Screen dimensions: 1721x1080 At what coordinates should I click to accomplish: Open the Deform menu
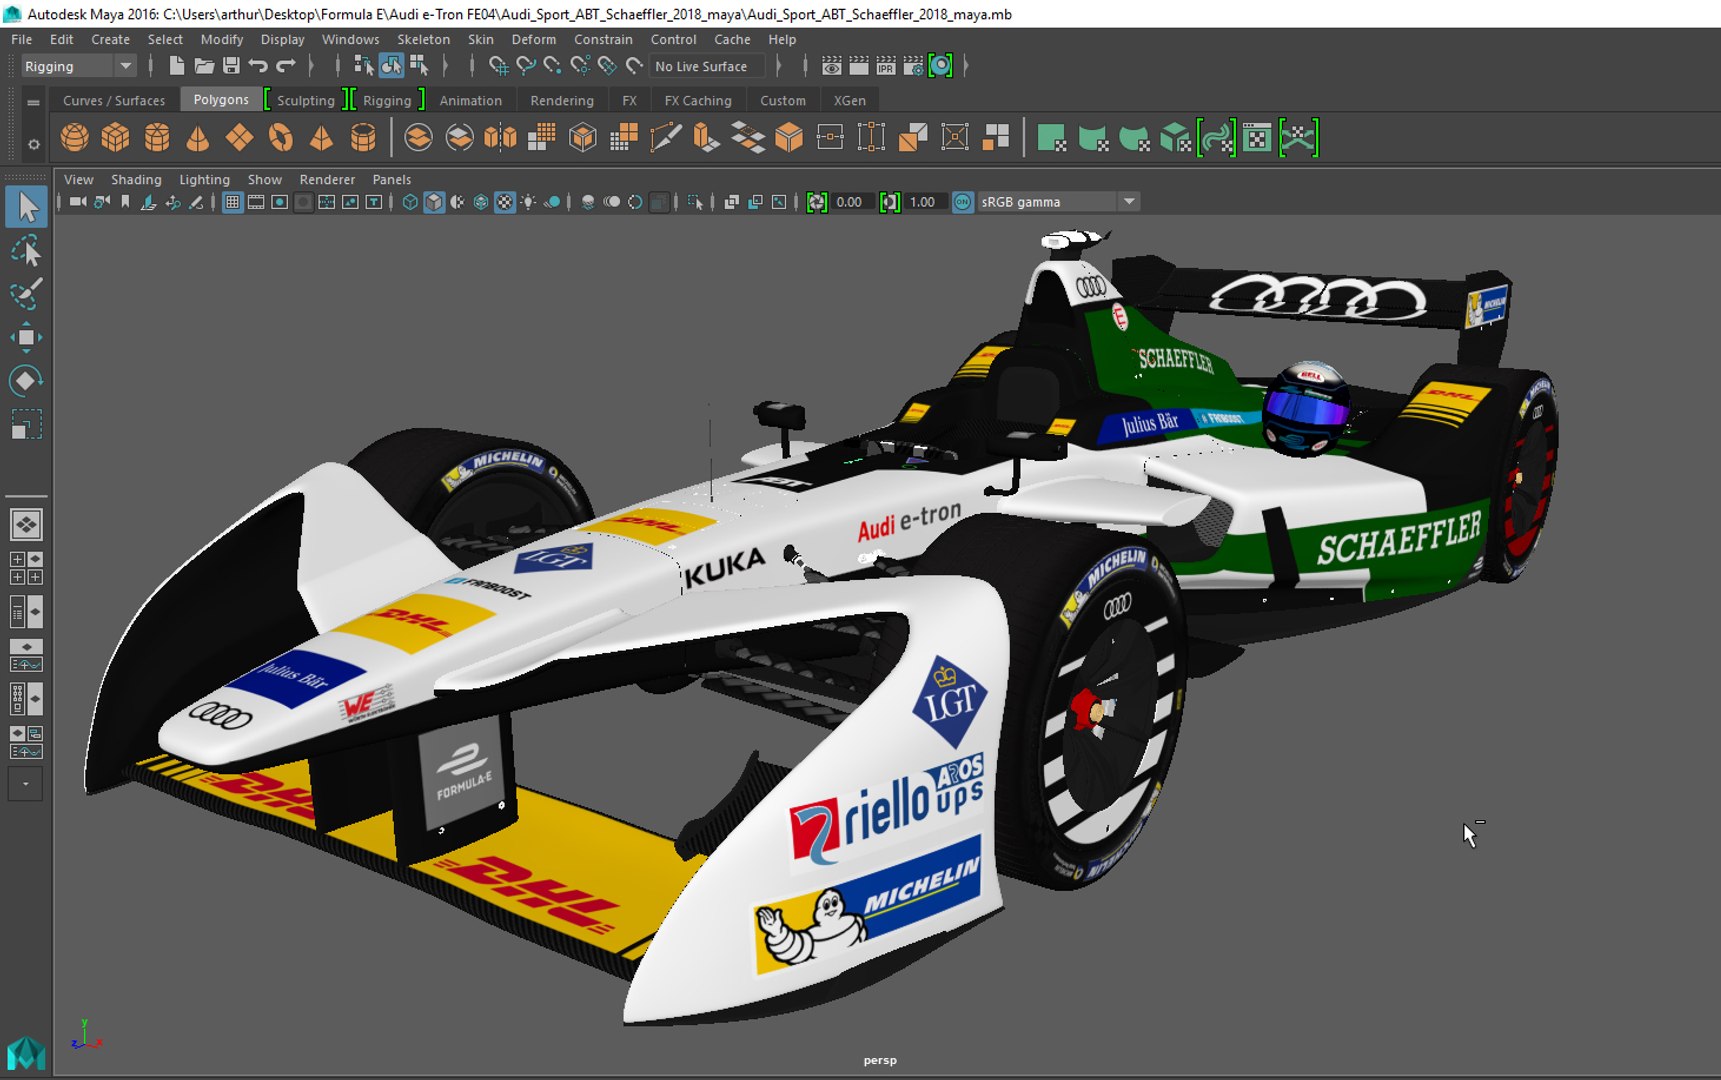pyautogui.click(x=533, y=39)
